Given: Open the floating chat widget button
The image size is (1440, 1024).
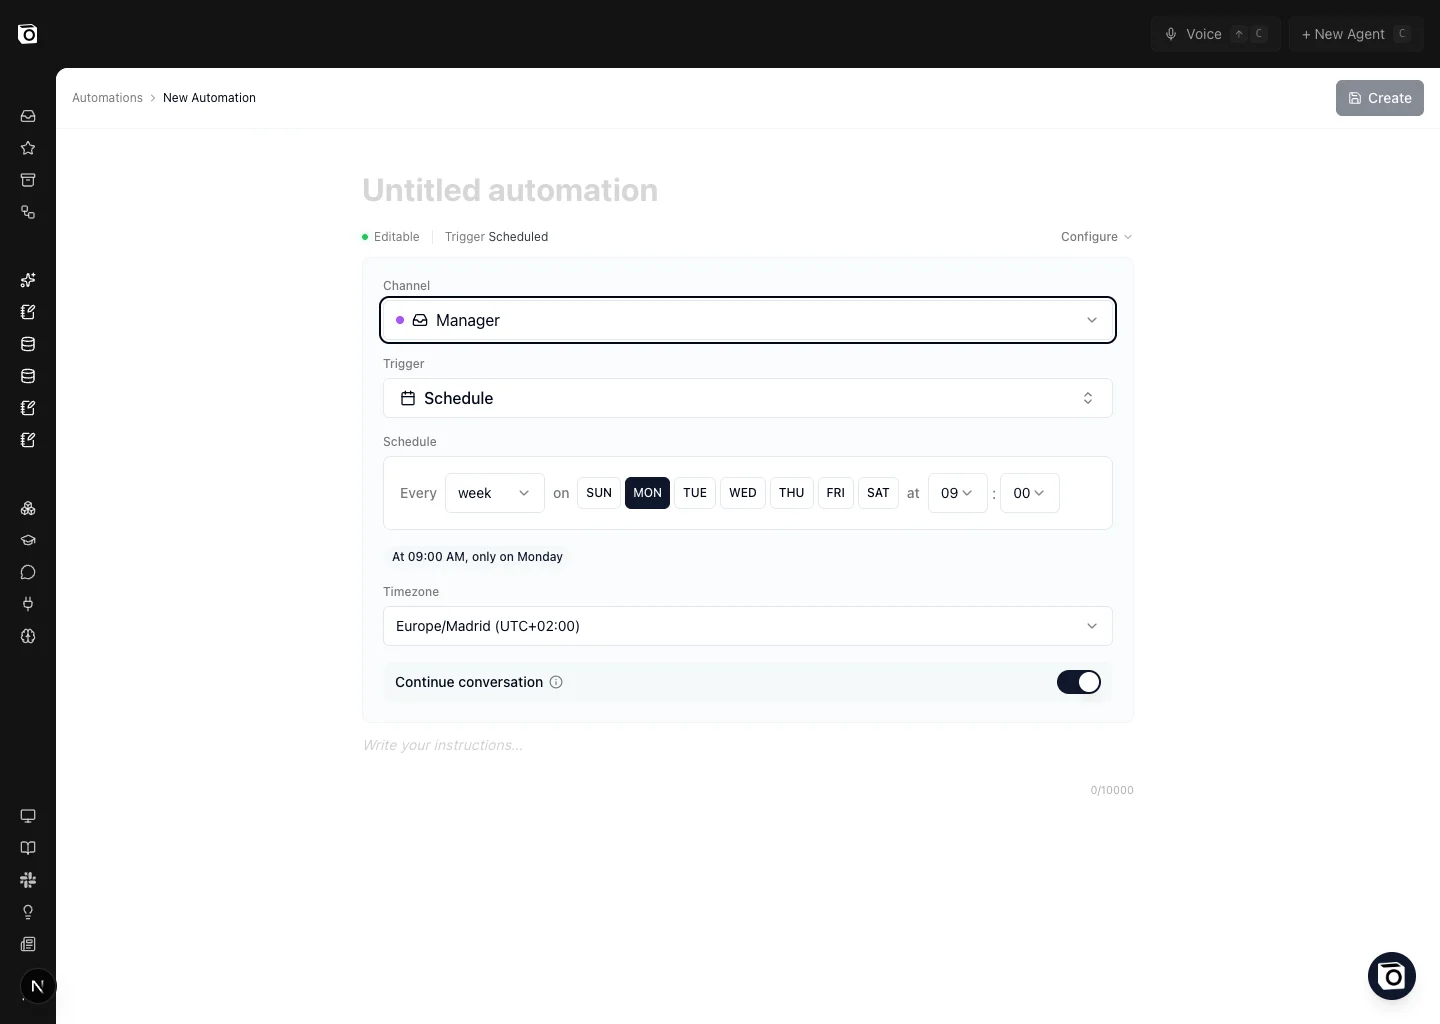Looking at the screenshot, I should (1392, 976).
